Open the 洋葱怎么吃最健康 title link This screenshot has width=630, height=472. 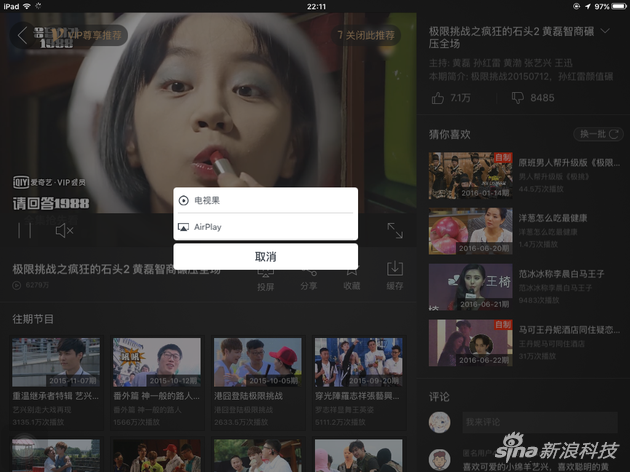(553, 218)
